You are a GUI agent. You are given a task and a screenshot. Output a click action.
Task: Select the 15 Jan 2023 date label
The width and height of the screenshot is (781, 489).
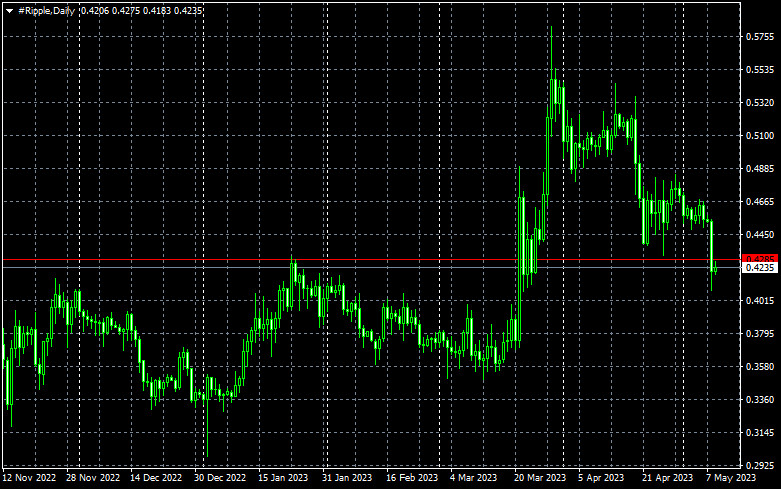tap(283, 478)
